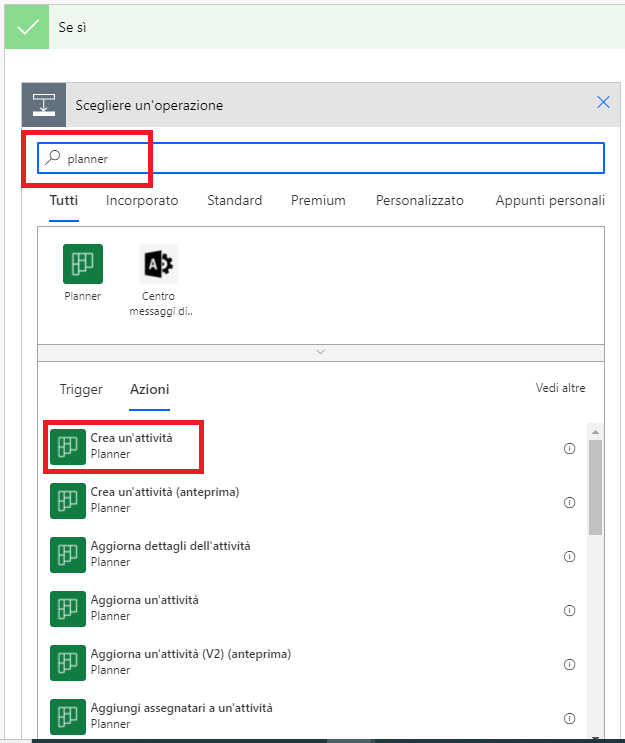Select Aggiungi assegnatari a un'attività text
625x743 pixels.
pyautogui.click(x=181, y=708)
